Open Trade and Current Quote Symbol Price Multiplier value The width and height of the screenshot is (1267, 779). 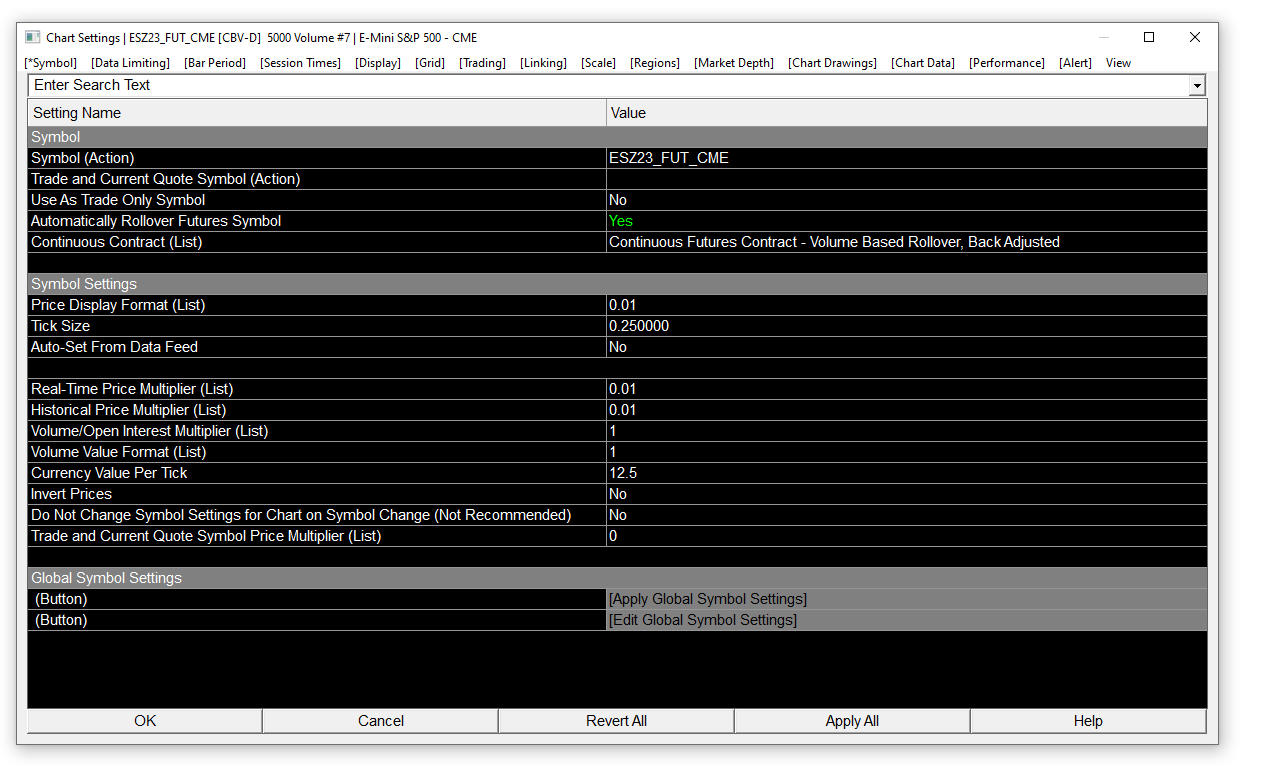[906, 536]
